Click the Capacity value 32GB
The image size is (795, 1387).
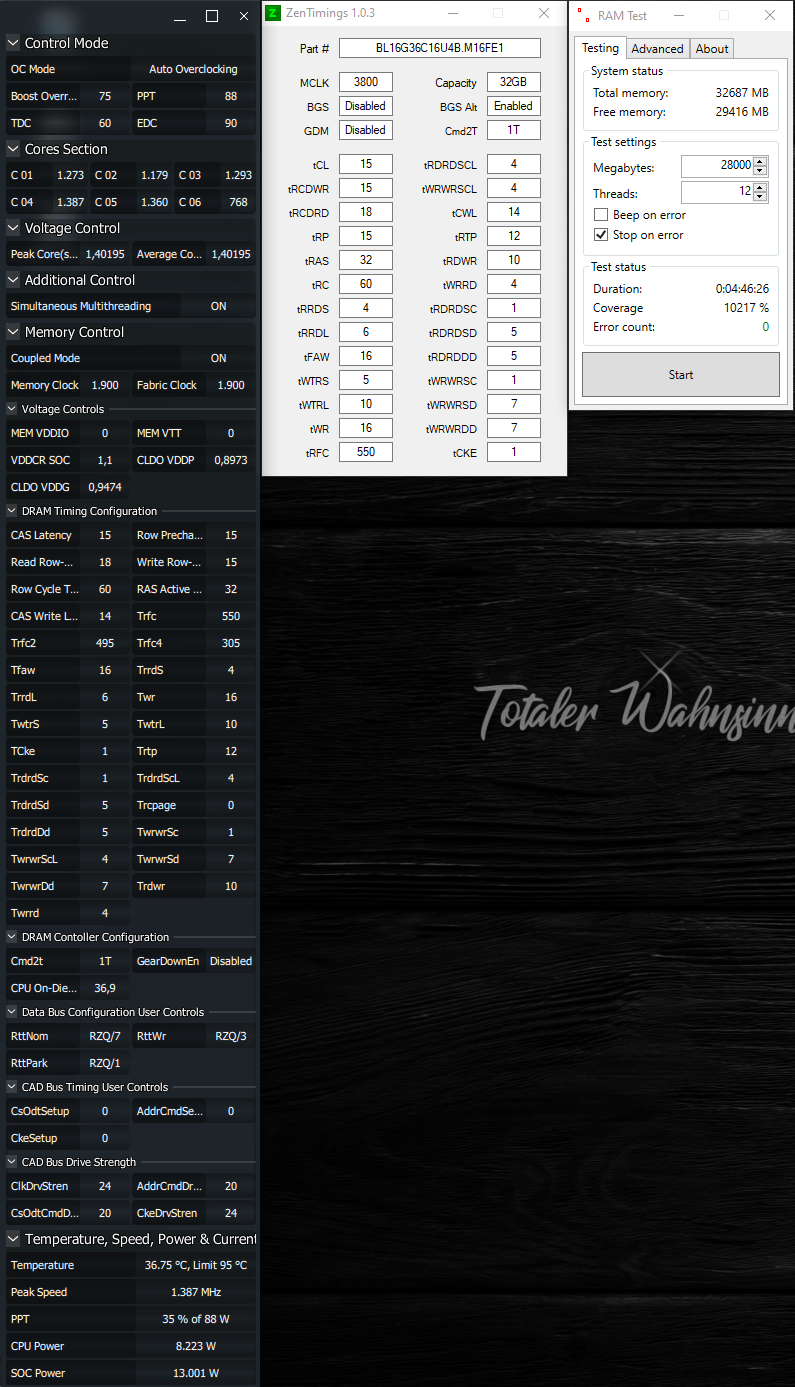tap(514, 82)
